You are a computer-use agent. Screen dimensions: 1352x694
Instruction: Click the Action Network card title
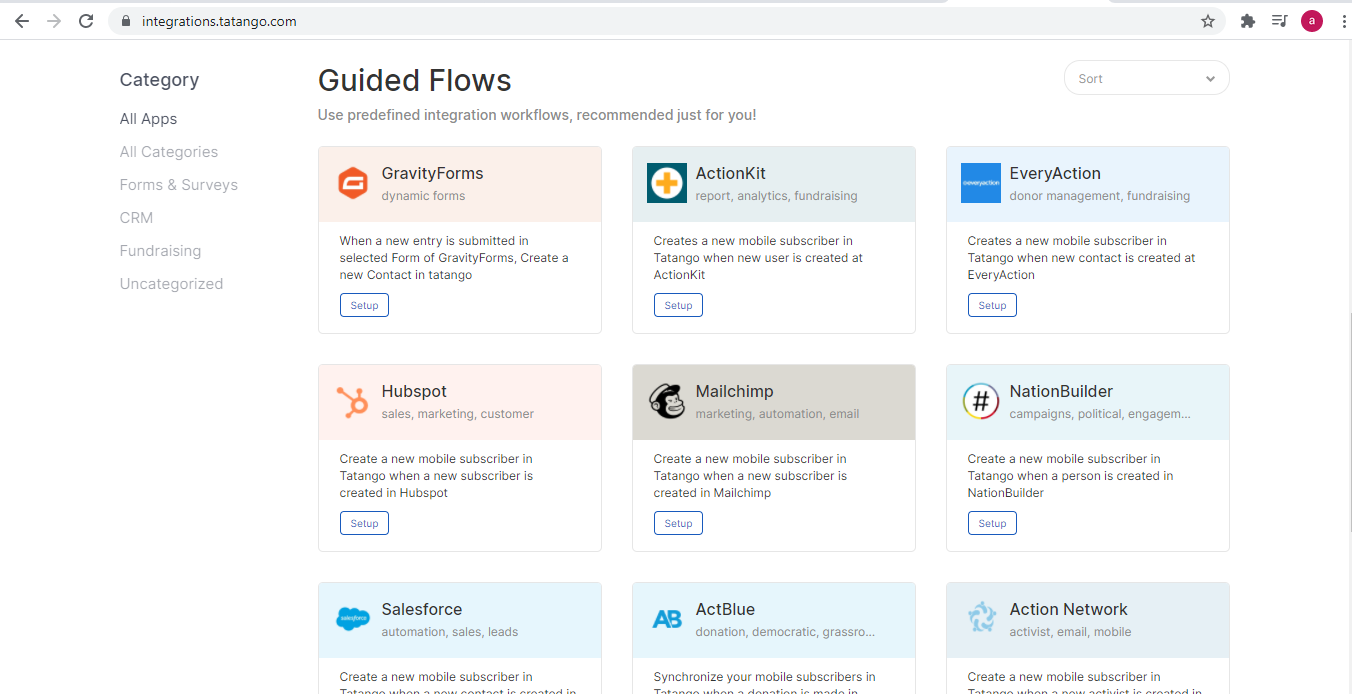coord(1069,610)
